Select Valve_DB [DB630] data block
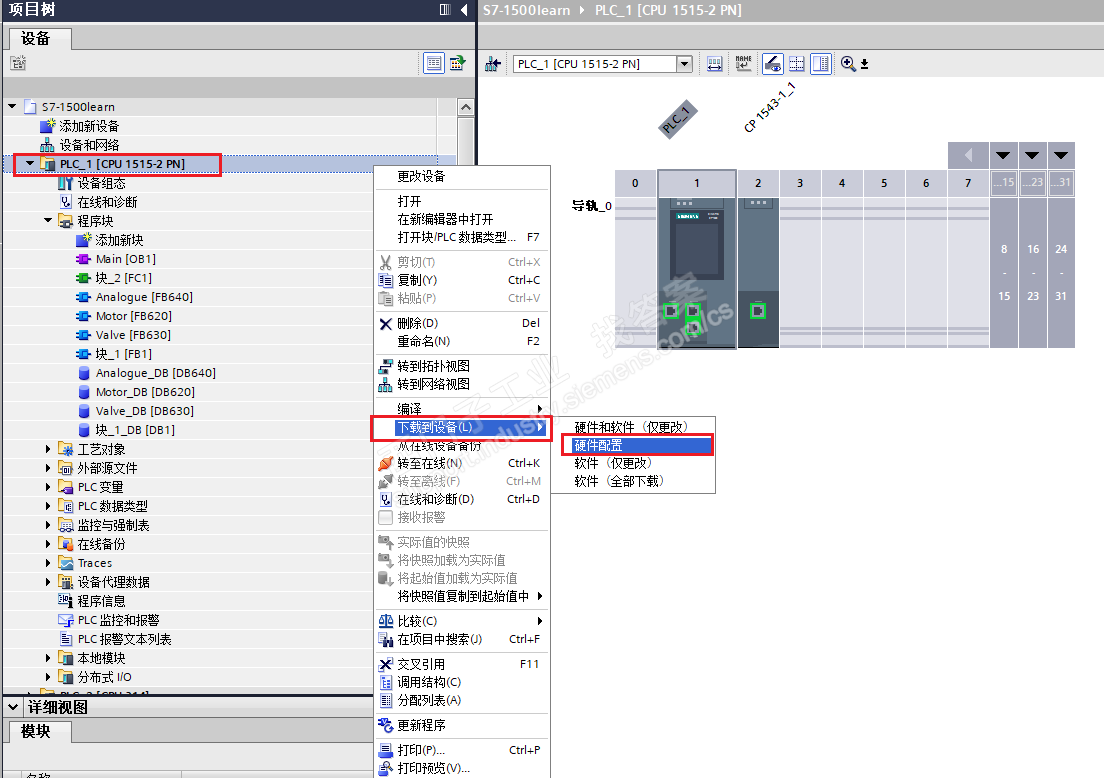The height and width of the screenshot is (778, 1104). coord(144,411)
